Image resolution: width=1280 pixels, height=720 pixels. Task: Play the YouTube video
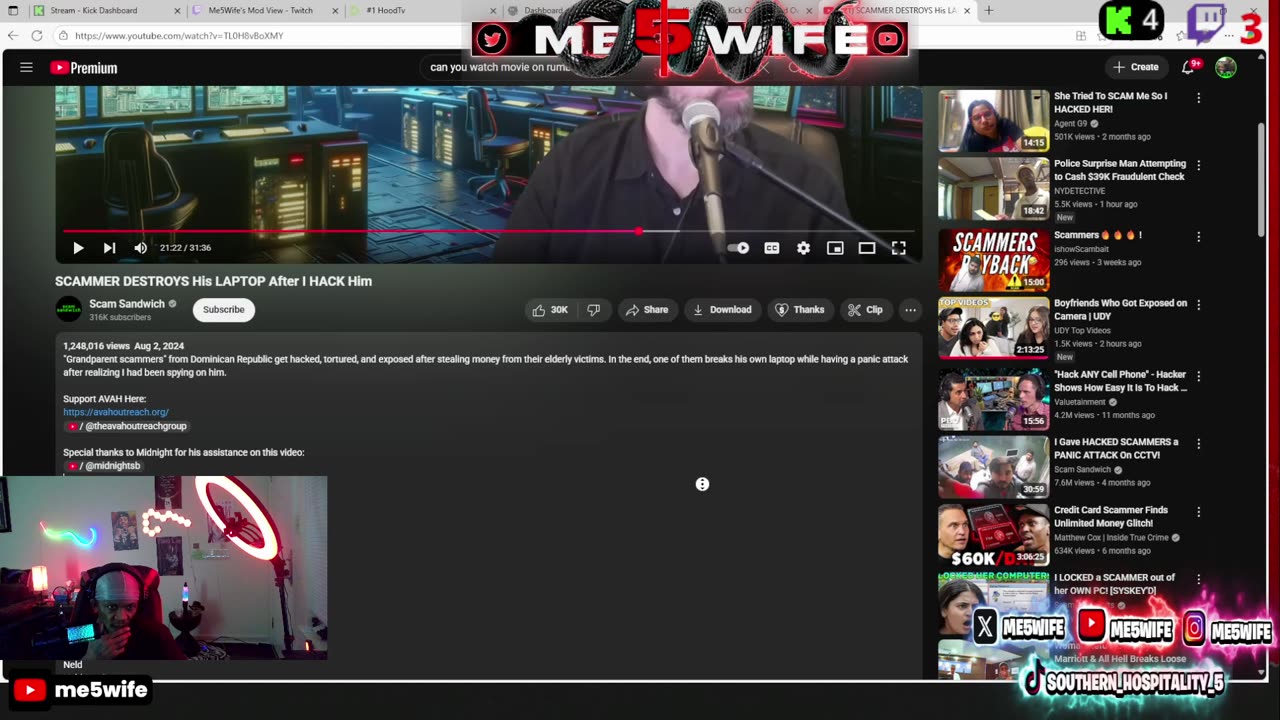[78, 248]
